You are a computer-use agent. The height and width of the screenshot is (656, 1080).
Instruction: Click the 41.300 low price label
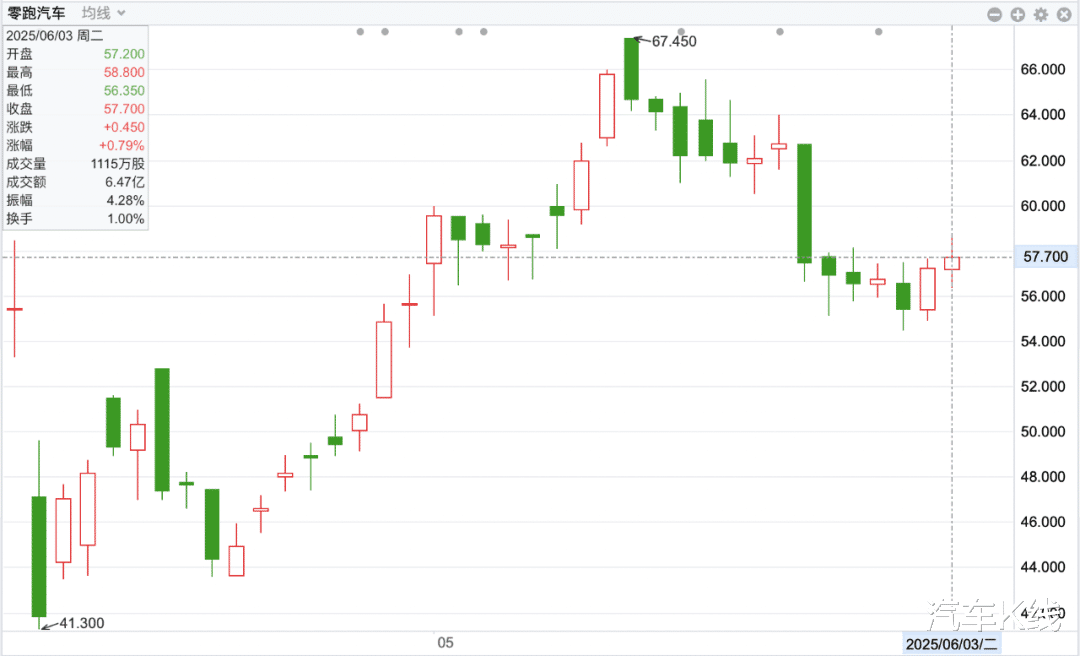81,623
